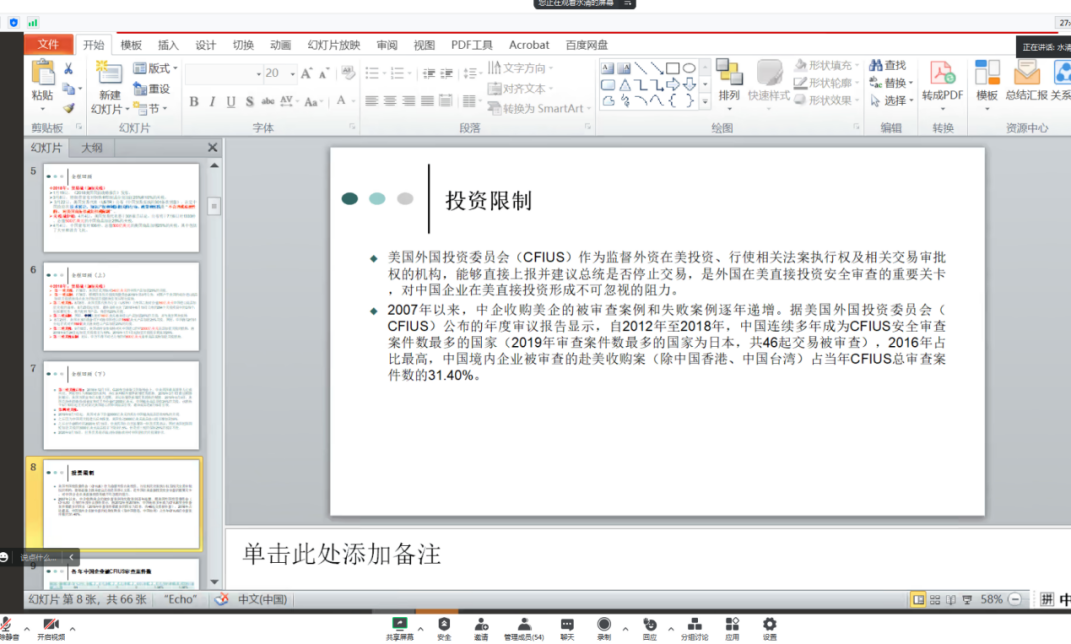Toggle underline formatting
Viewport: 1071px width, 644px height.
231,101
